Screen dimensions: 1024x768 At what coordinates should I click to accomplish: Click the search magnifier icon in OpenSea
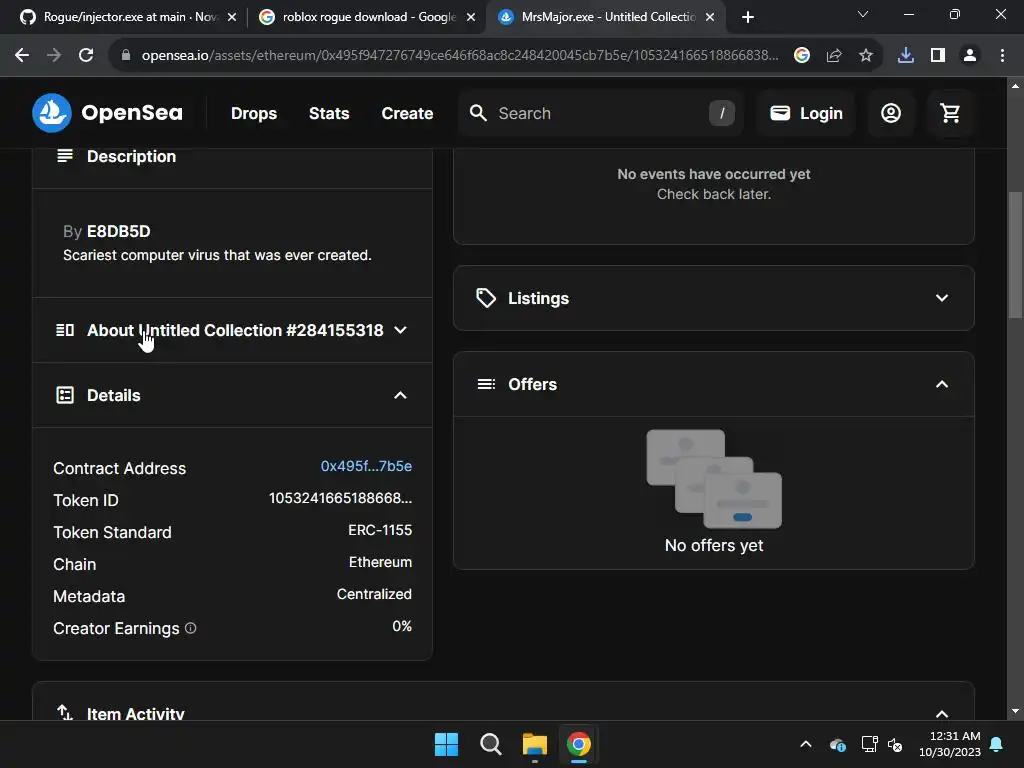478,113
